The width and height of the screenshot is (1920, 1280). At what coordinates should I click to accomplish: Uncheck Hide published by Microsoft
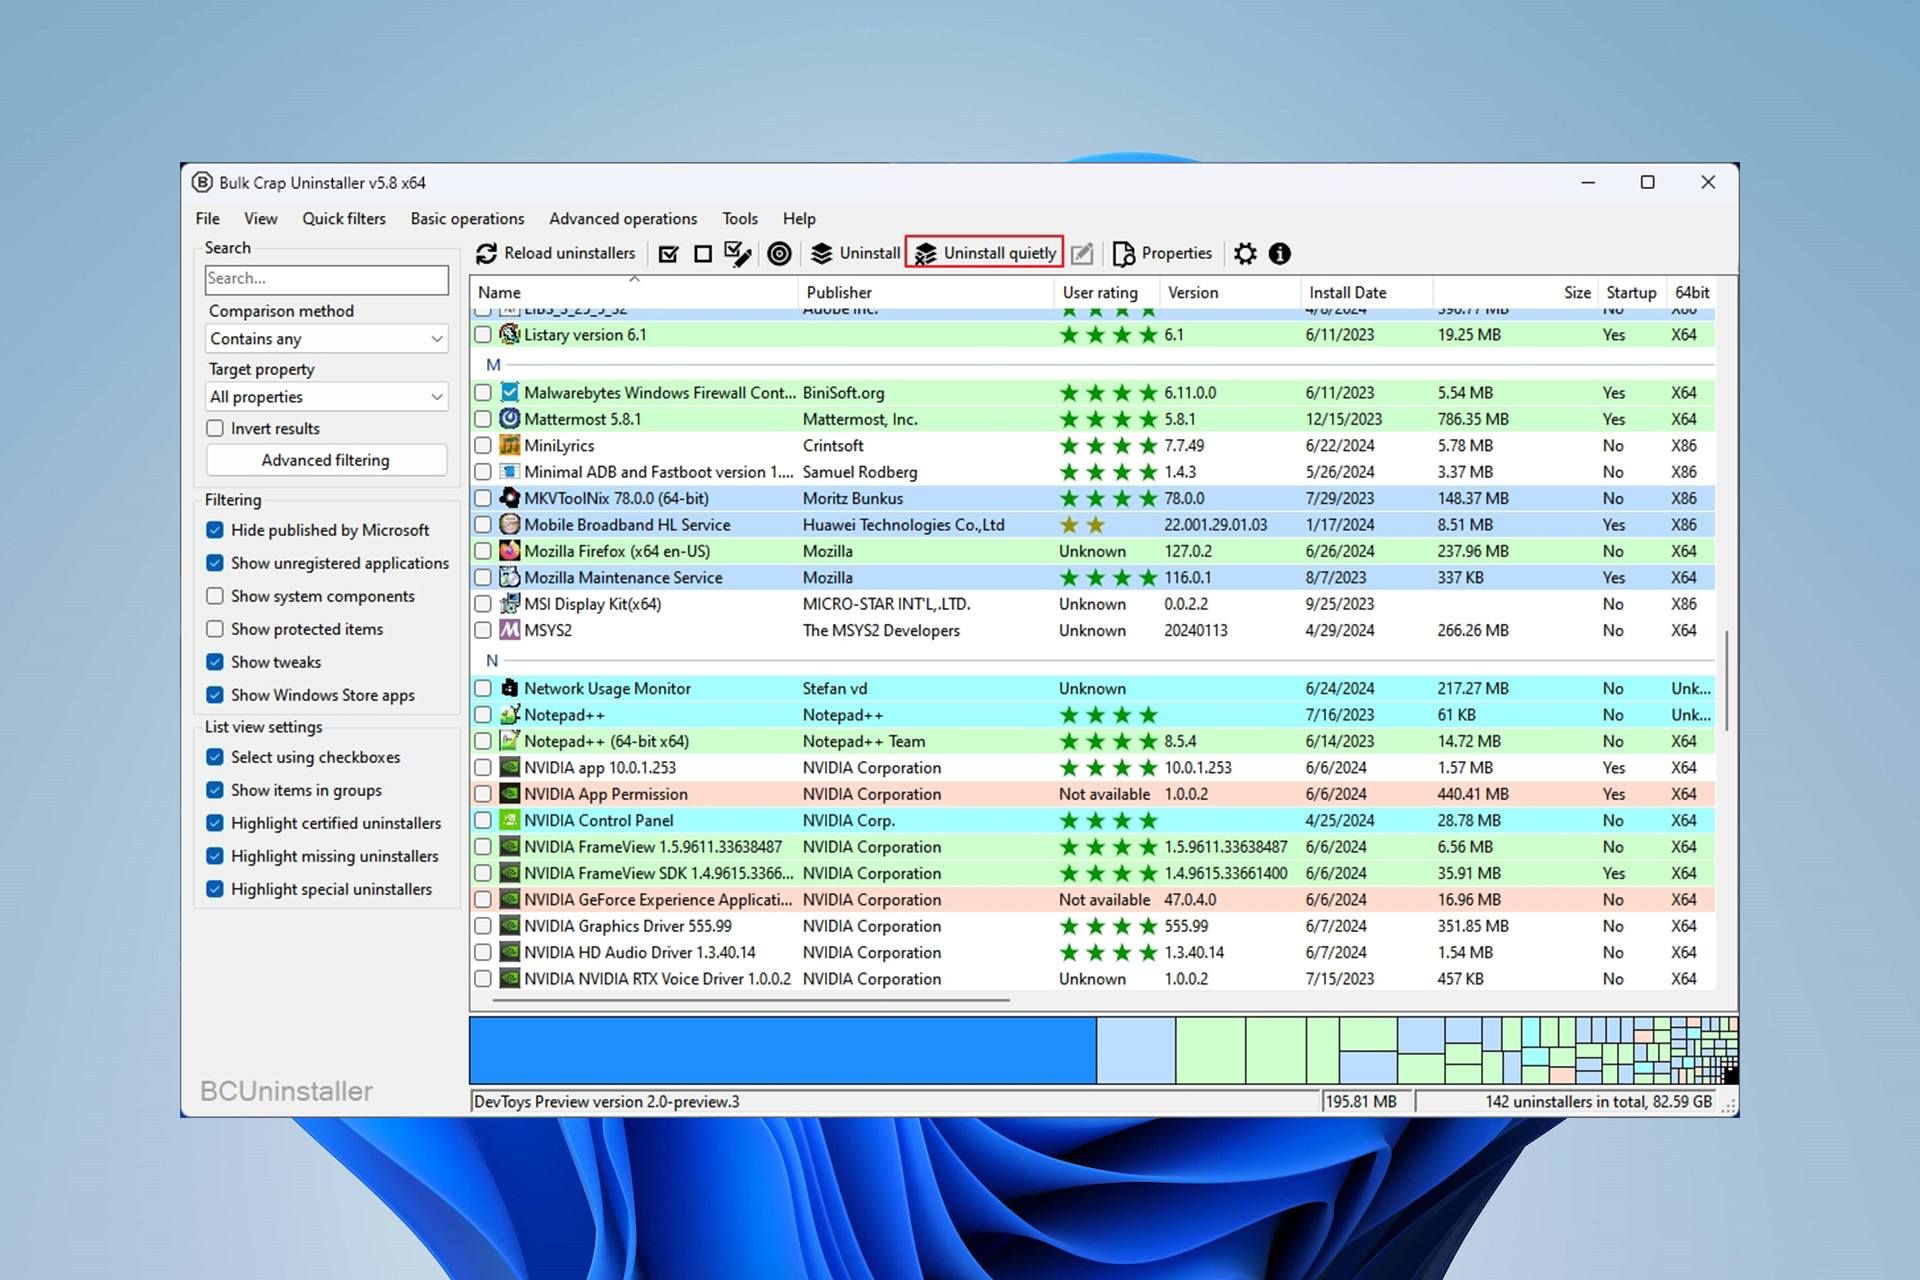[x=215, y=530]
